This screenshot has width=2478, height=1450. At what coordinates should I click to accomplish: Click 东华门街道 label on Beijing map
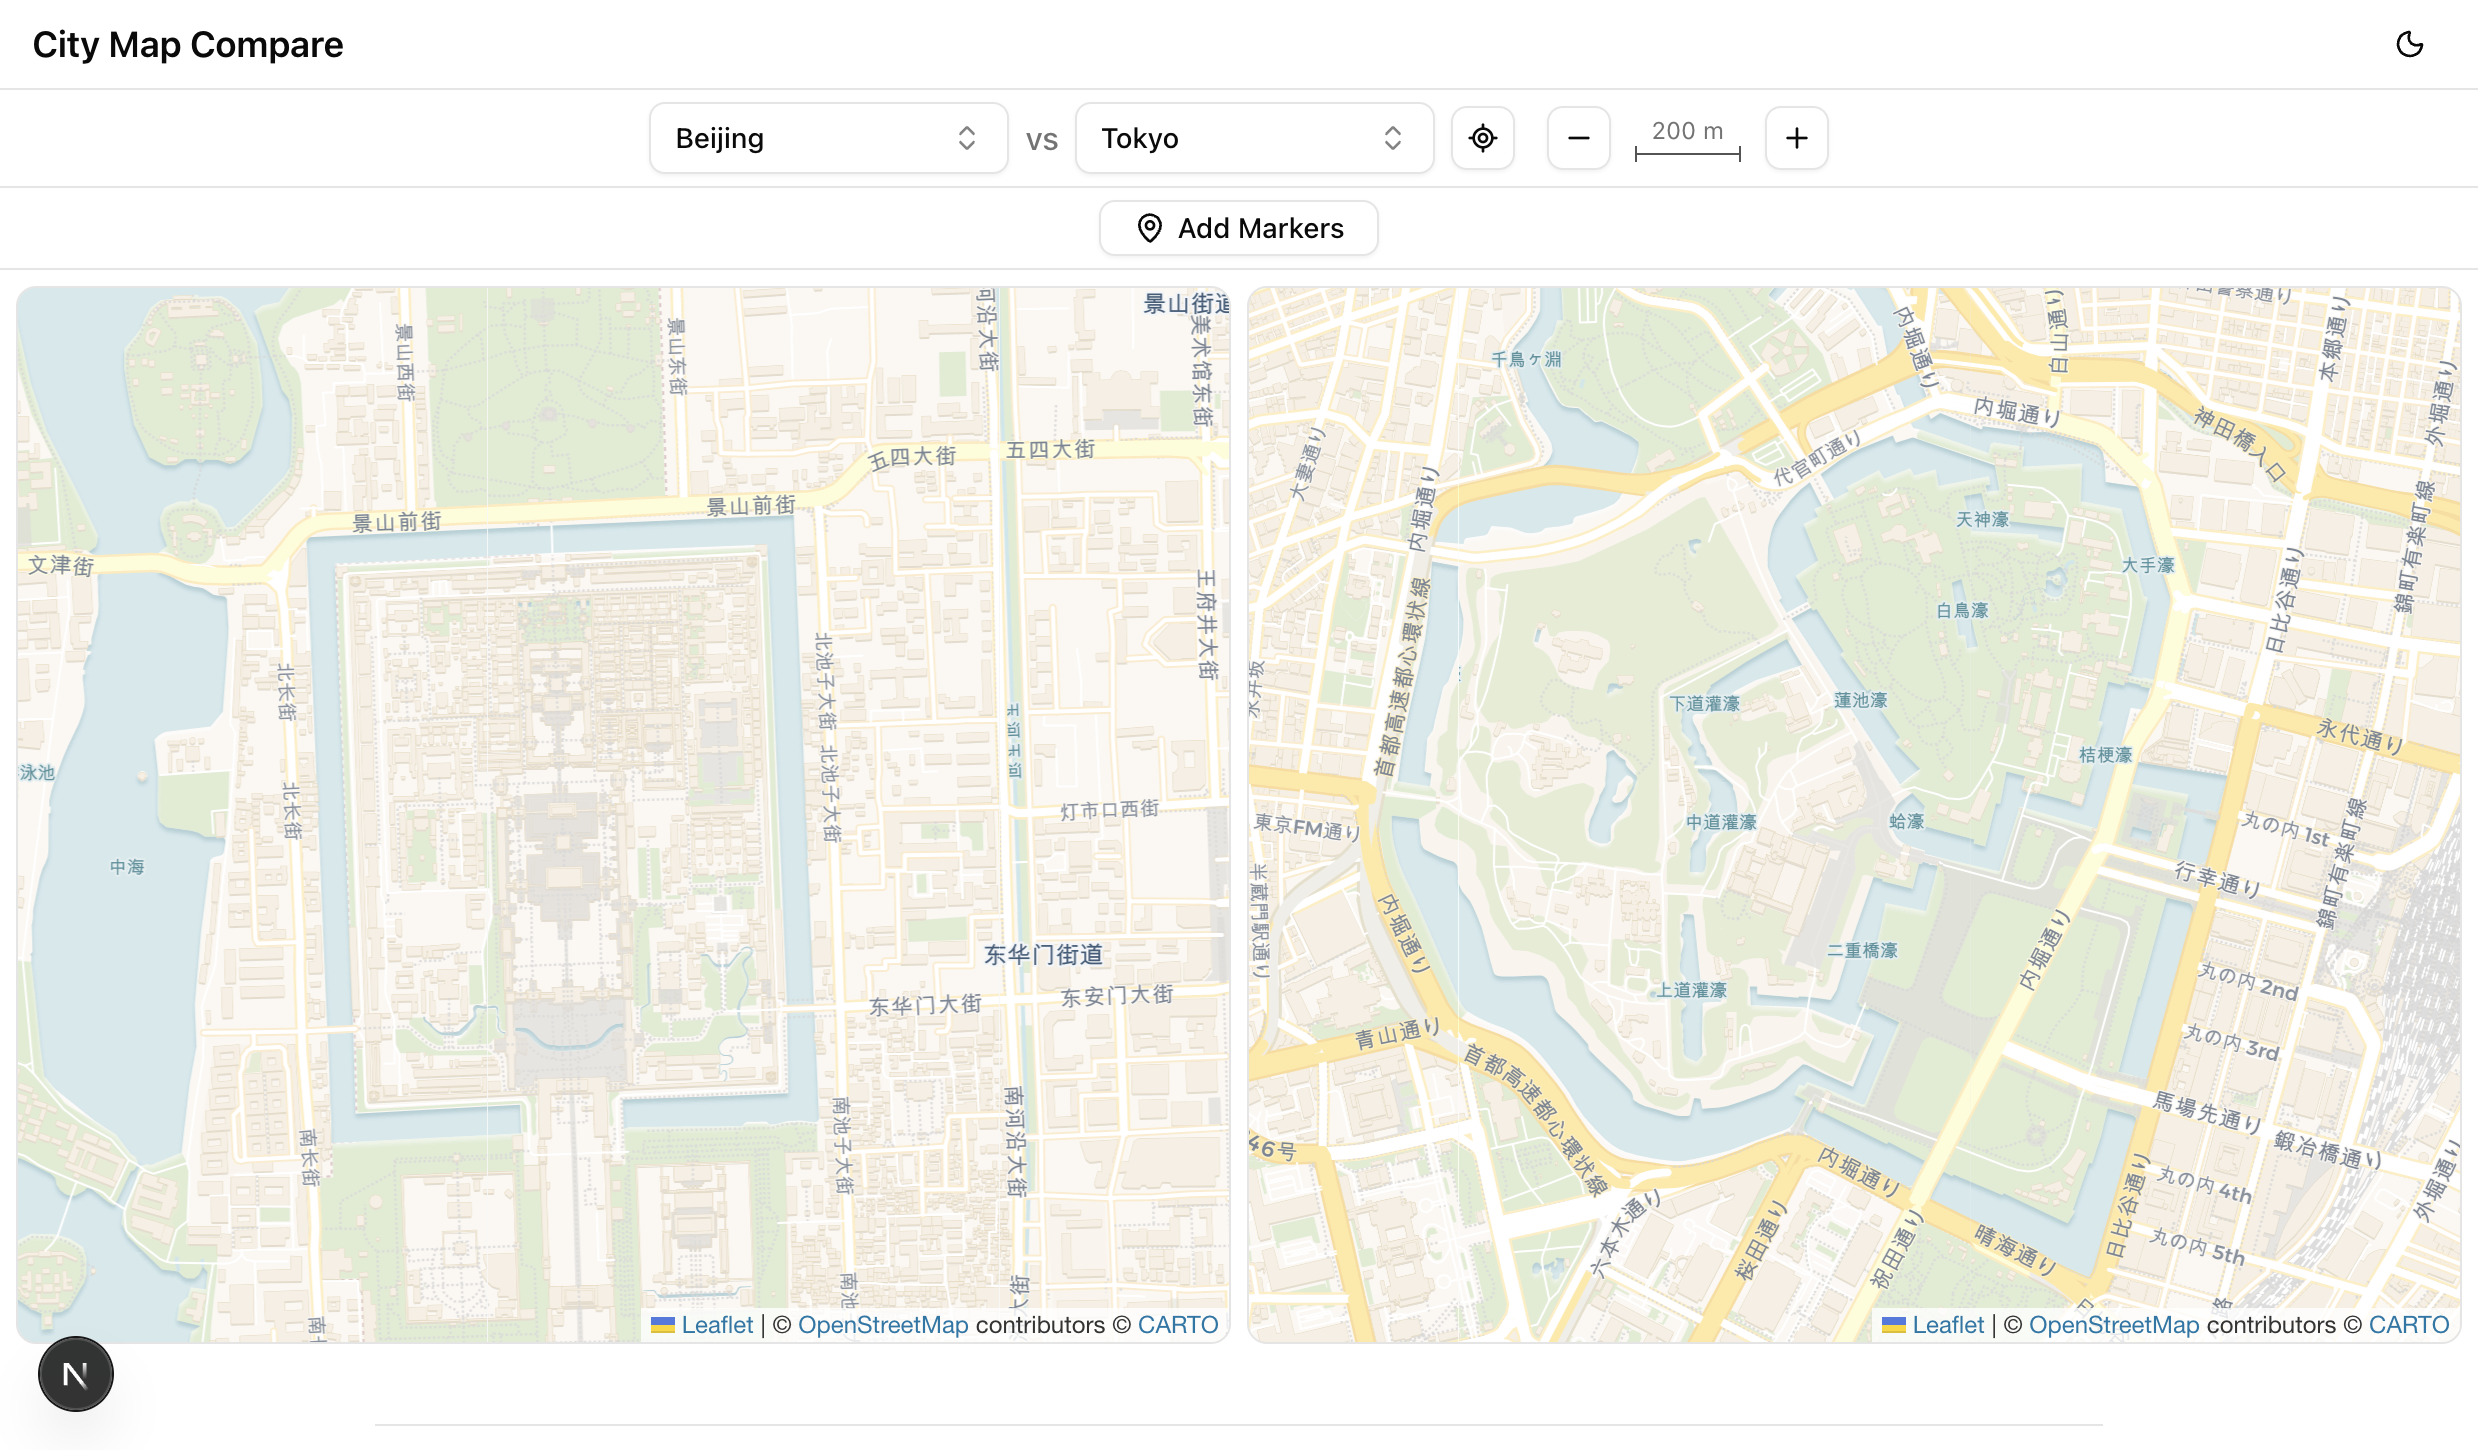pos(1043,954)
